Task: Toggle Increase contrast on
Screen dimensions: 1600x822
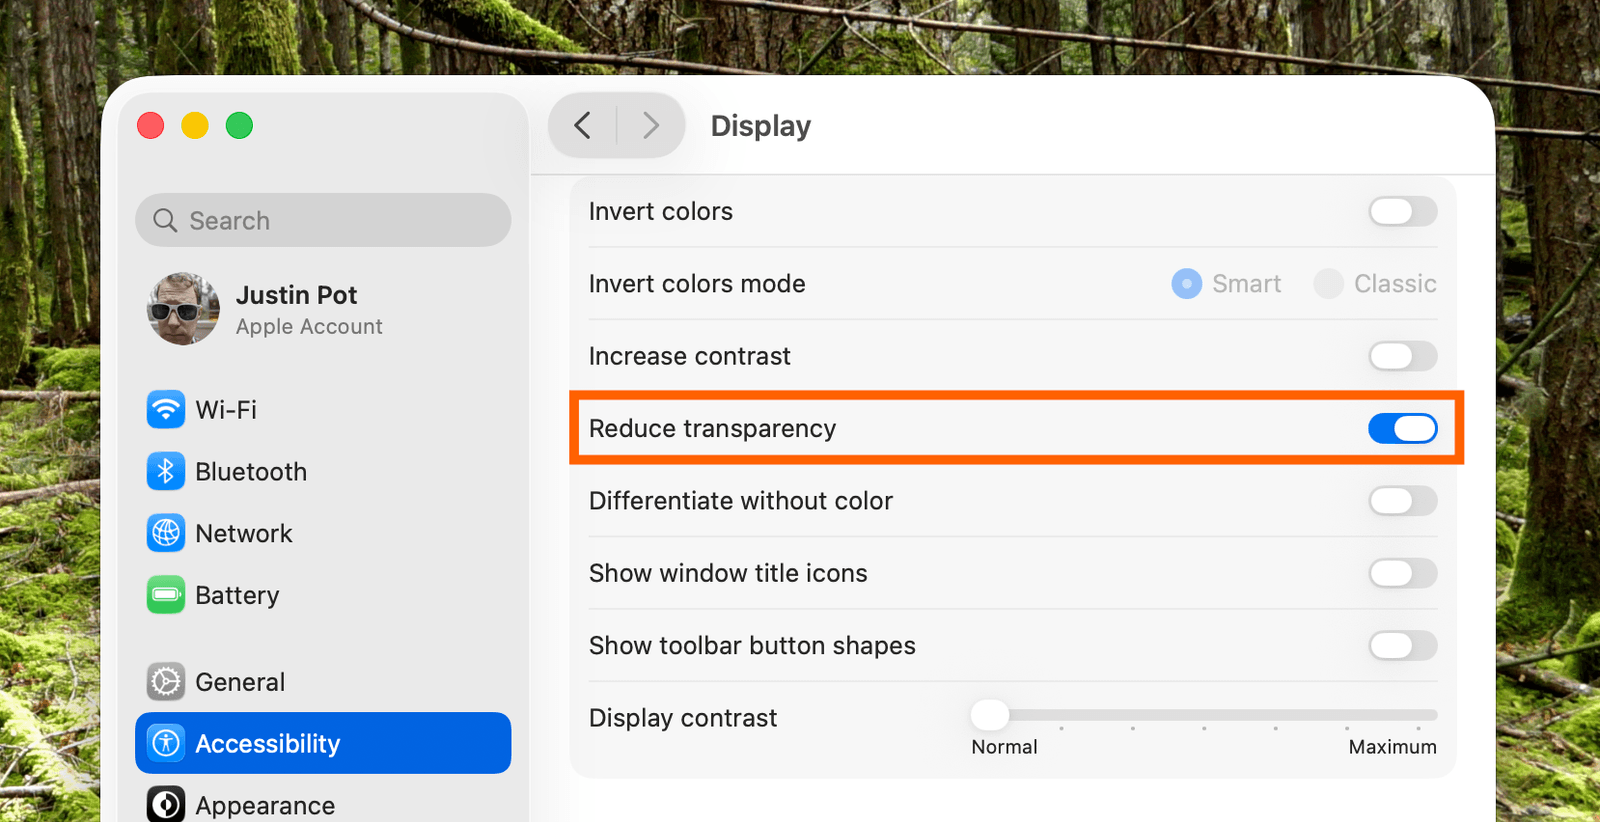Action: pyautogui.click(x=1402, y=356)
